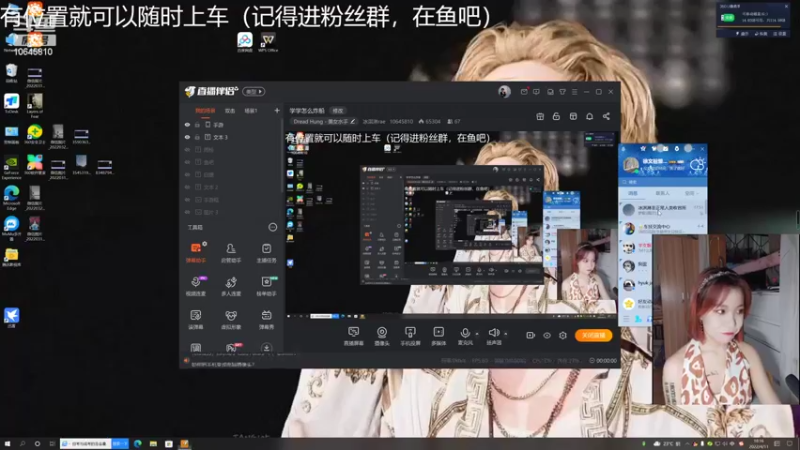Image resolution: width=800 pixels, height=450 pixels.
Task: Open 视频连麦 tool in the main toolbox
Action: point(196,286)
